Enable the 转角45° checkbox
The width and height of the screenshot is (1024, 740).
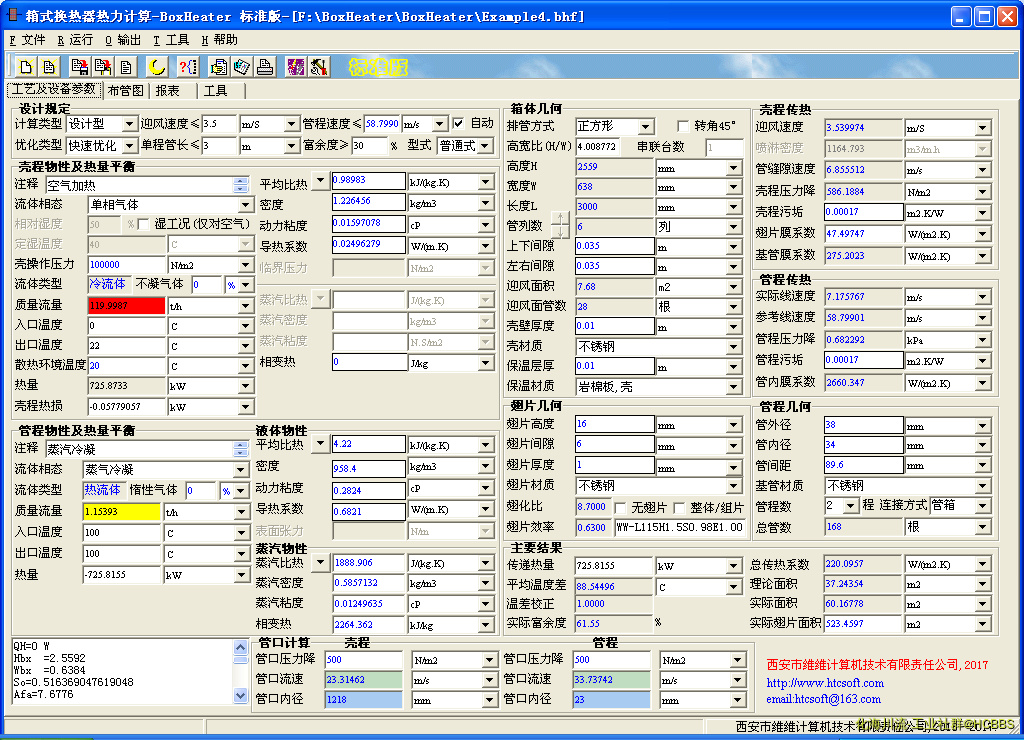684,126
